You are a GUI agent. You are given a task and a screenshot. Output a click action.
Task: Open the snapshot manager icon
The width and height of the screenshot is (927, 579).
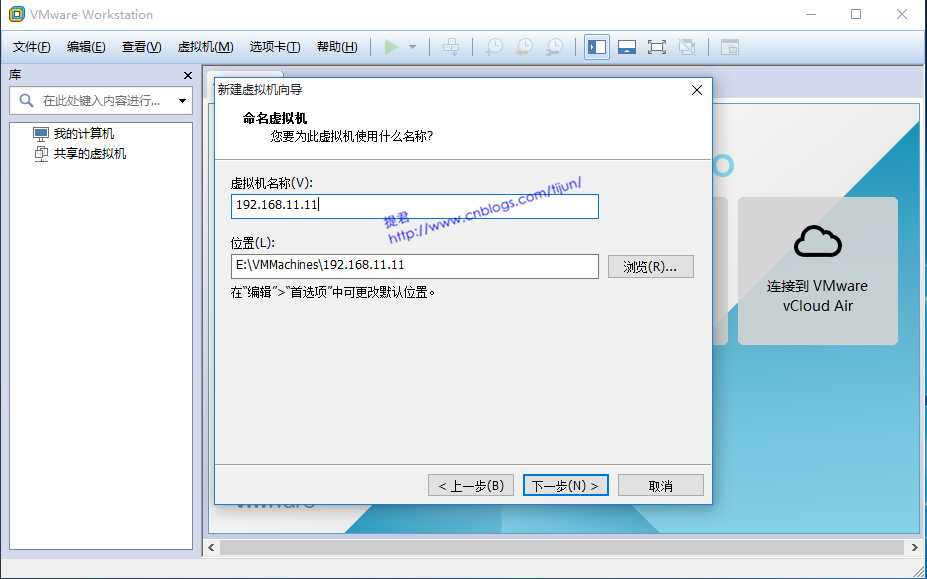tap(555, 47)
